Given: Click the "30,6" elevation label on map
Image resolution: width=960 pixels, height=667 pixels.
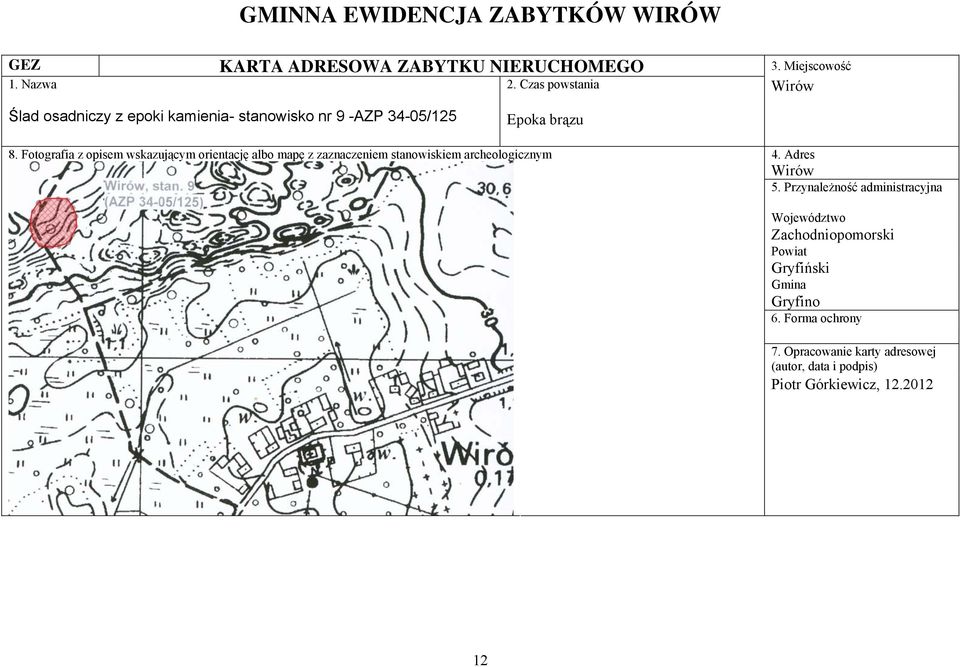Looking at the screenshot, I should [494, 189].
